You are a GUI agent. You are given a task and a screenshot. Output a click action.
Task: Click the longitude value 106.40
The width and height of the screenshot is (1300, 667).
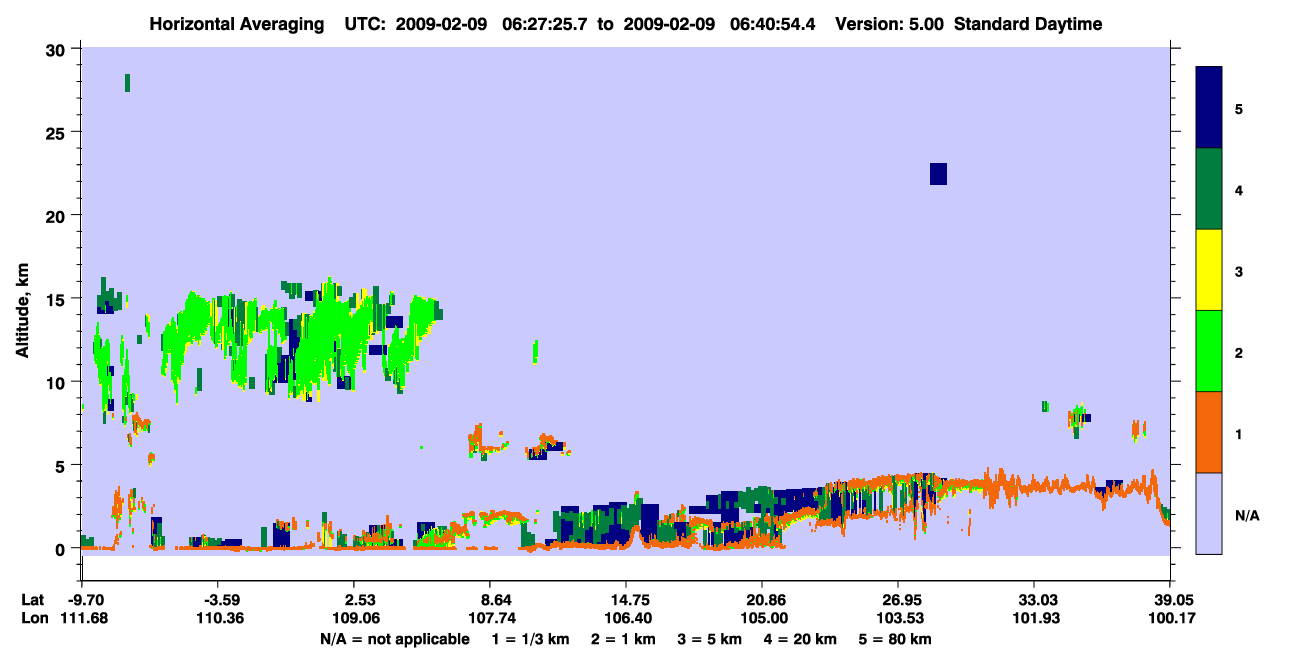point(626,618)
